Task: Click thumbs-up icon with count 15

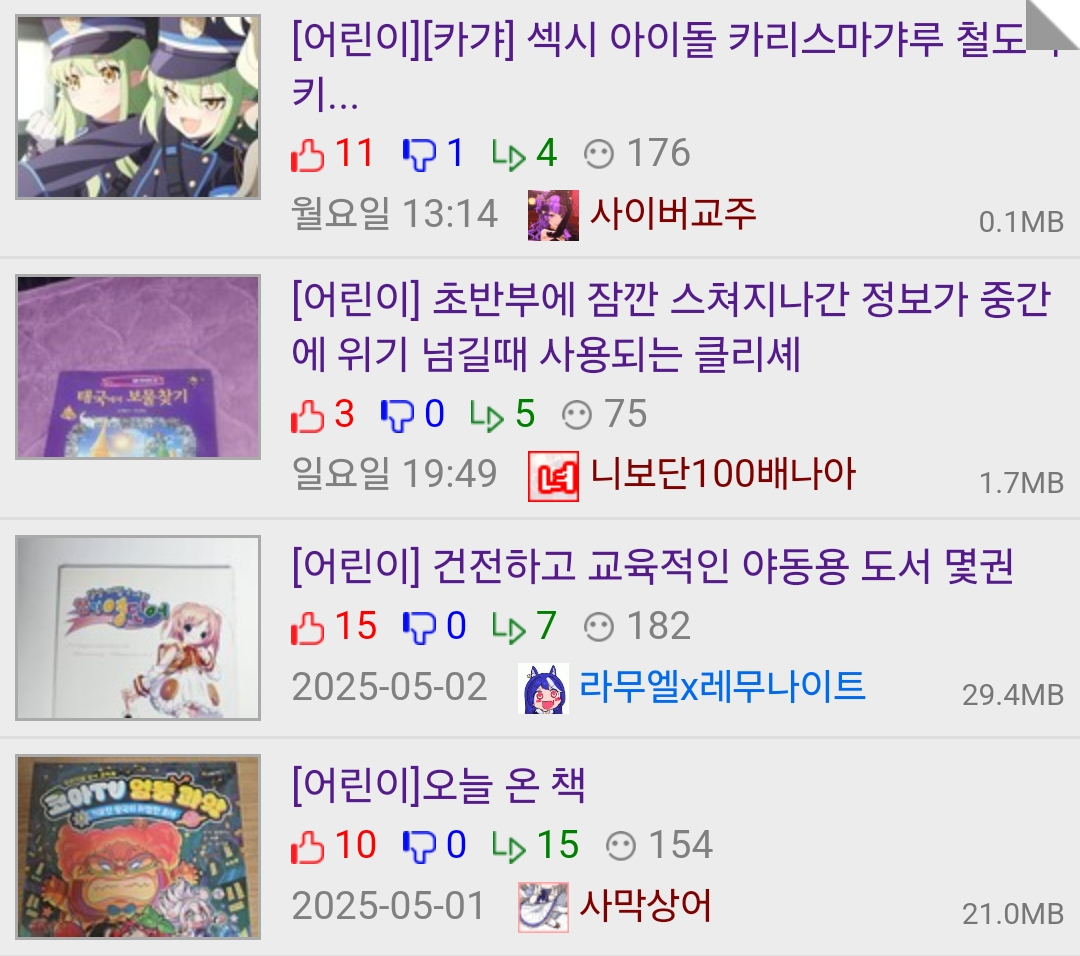Action: click(x=307, y=627)
